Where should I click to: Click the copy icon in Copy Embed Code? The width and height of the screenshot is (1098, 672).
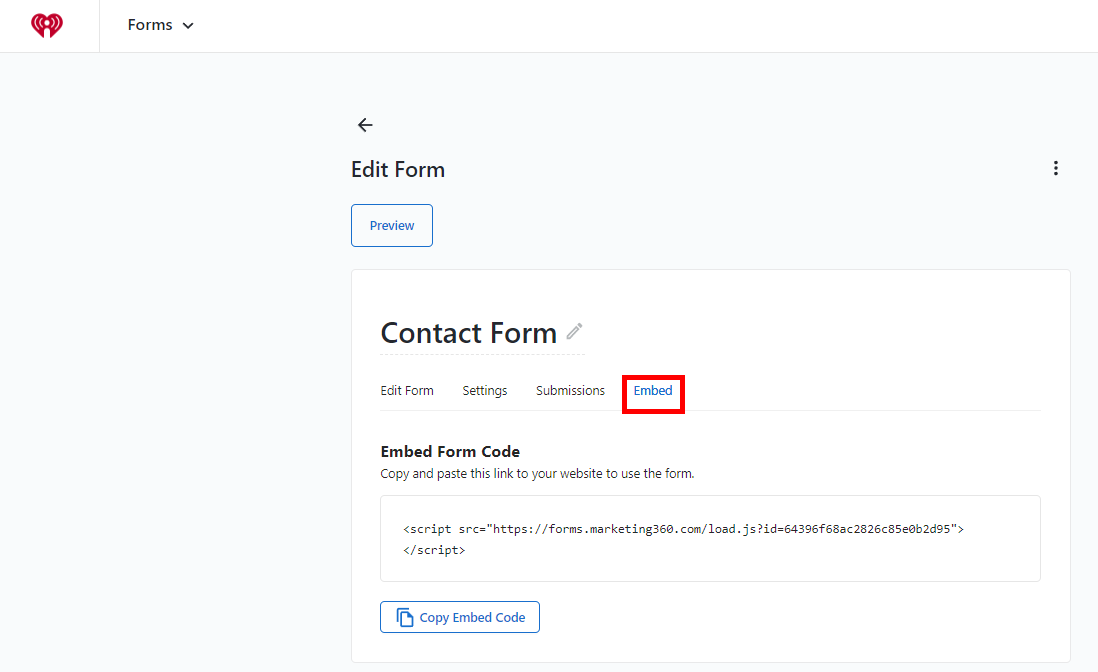point(405,617)
